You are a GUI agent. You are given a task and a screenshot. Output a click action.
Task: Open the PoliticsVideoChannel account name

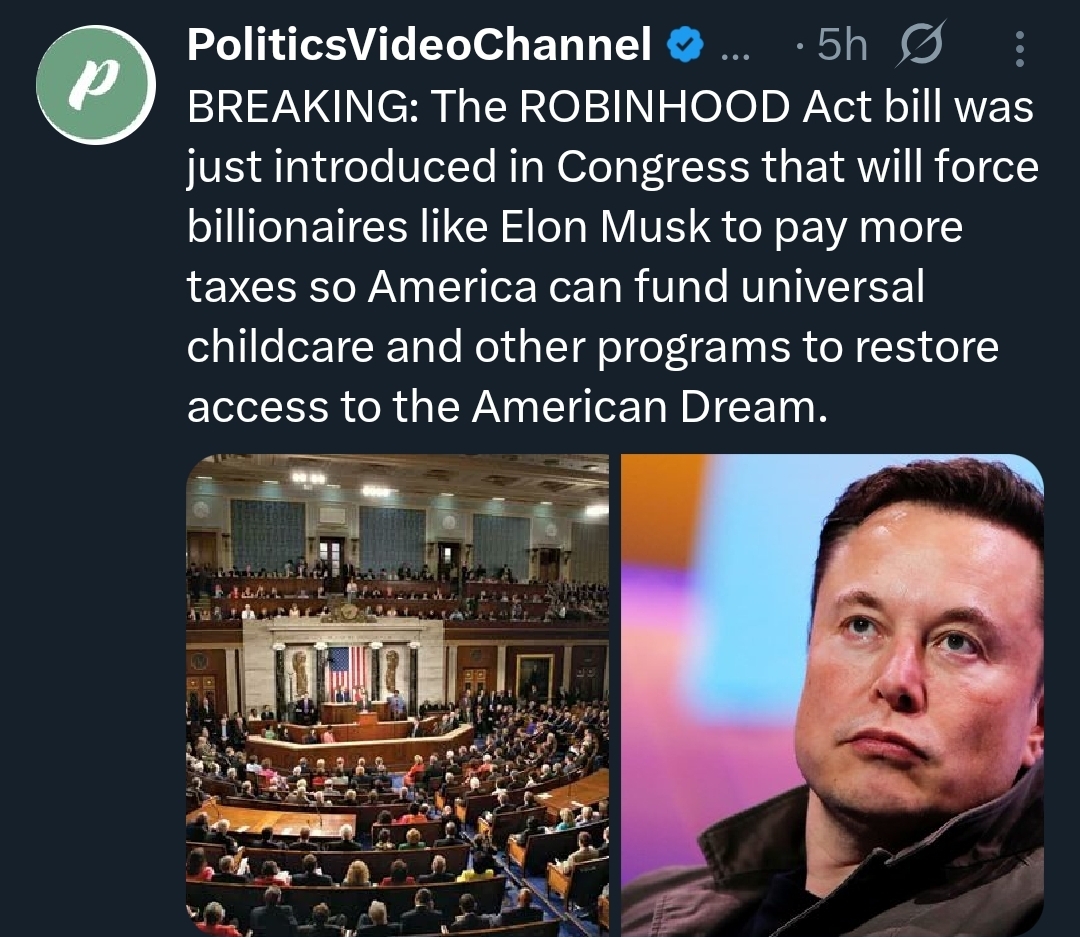[419, 45]
